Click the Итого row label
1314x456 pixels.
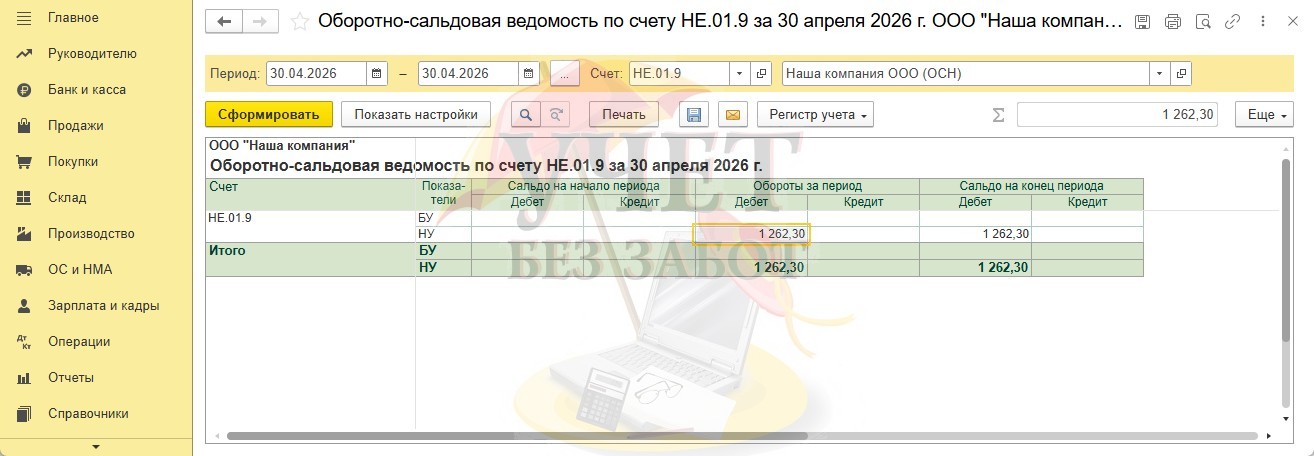(x=226, y=251)
